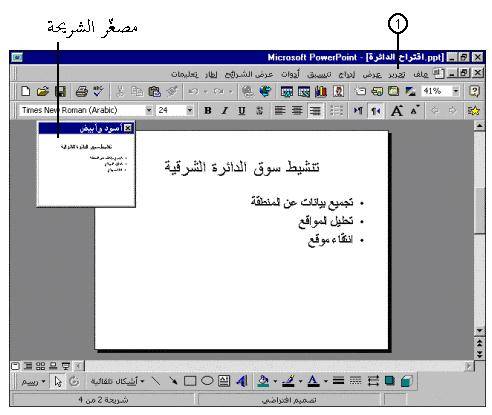Open the ملف (File) menu
Image resolution: width=492 pixels, height=415 pixels.
(x=420, y=74)
